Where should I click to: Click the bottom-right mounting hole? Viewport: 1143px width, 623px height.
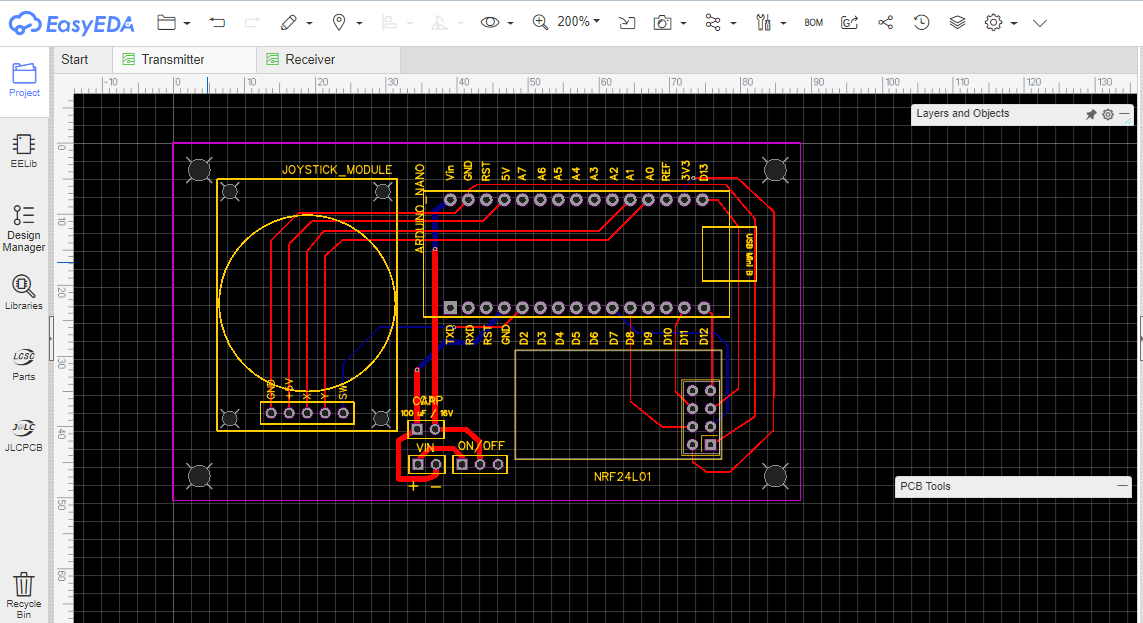(775, 476)
